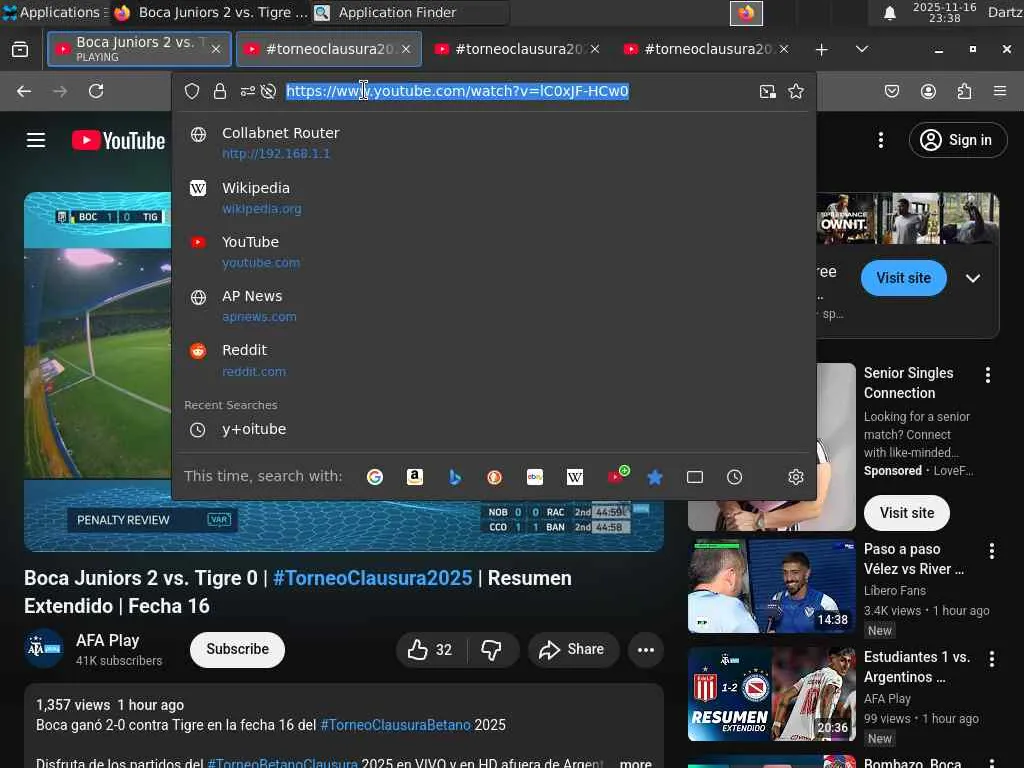The height and width of the screenshot is (768, 1024).
Task: Share the video
Action: [573, 650]
